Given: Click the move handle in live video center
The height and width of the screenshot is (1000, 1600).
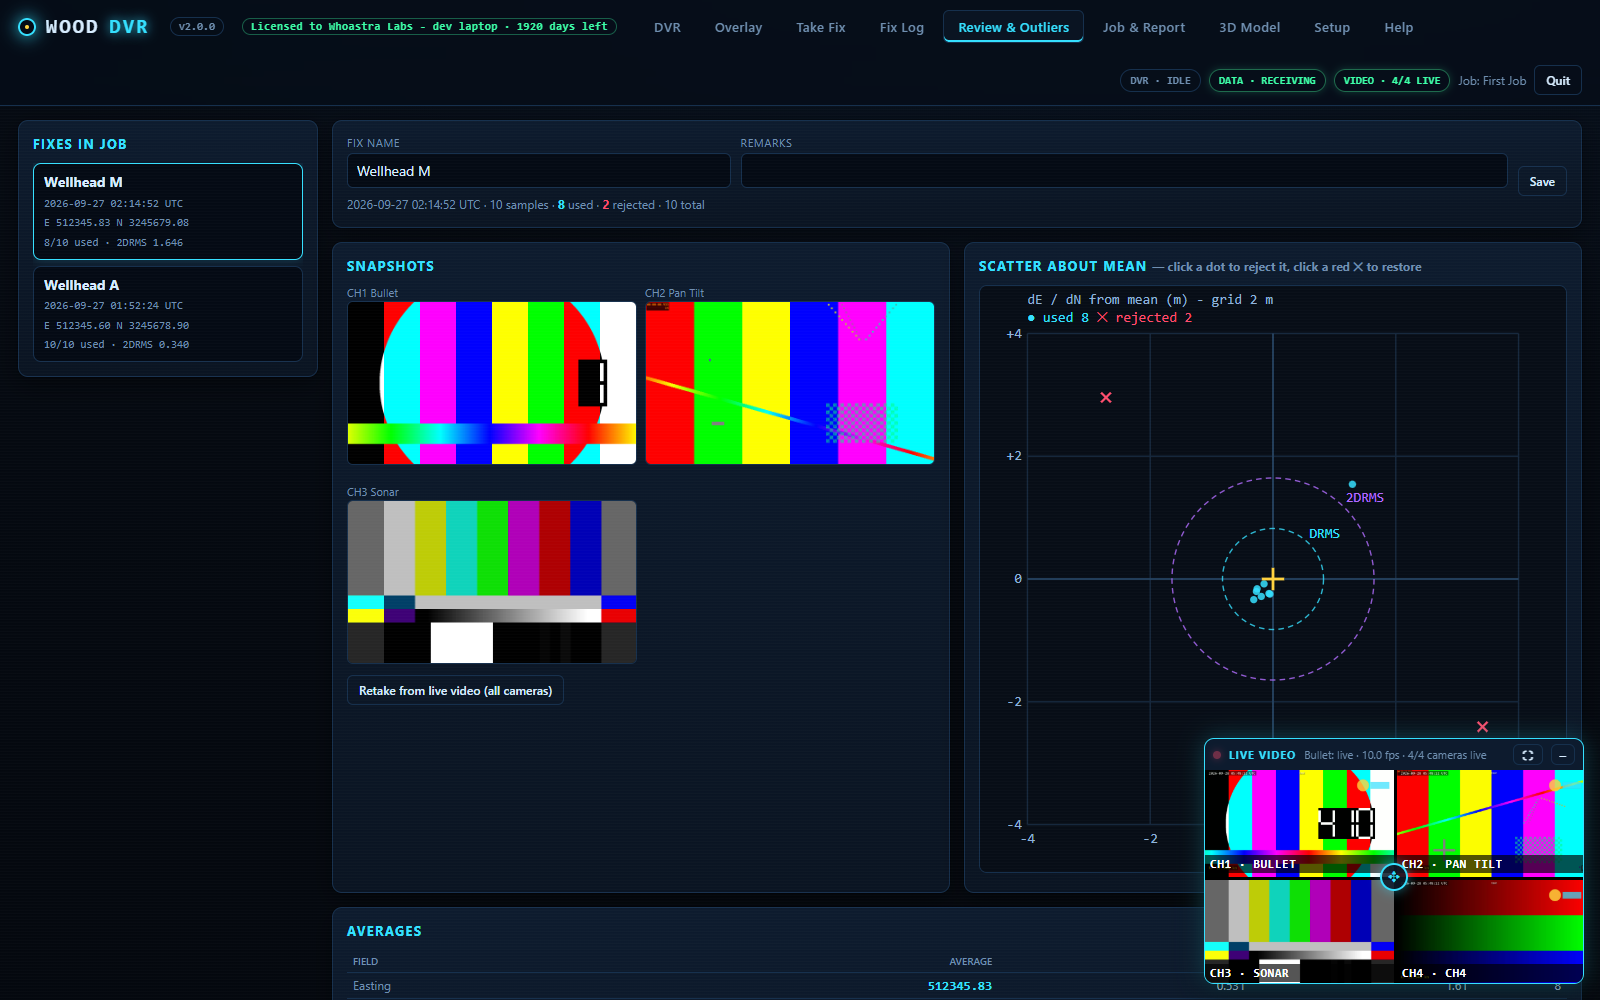Looking at the screenshot, I should (x=1393, y=877).
